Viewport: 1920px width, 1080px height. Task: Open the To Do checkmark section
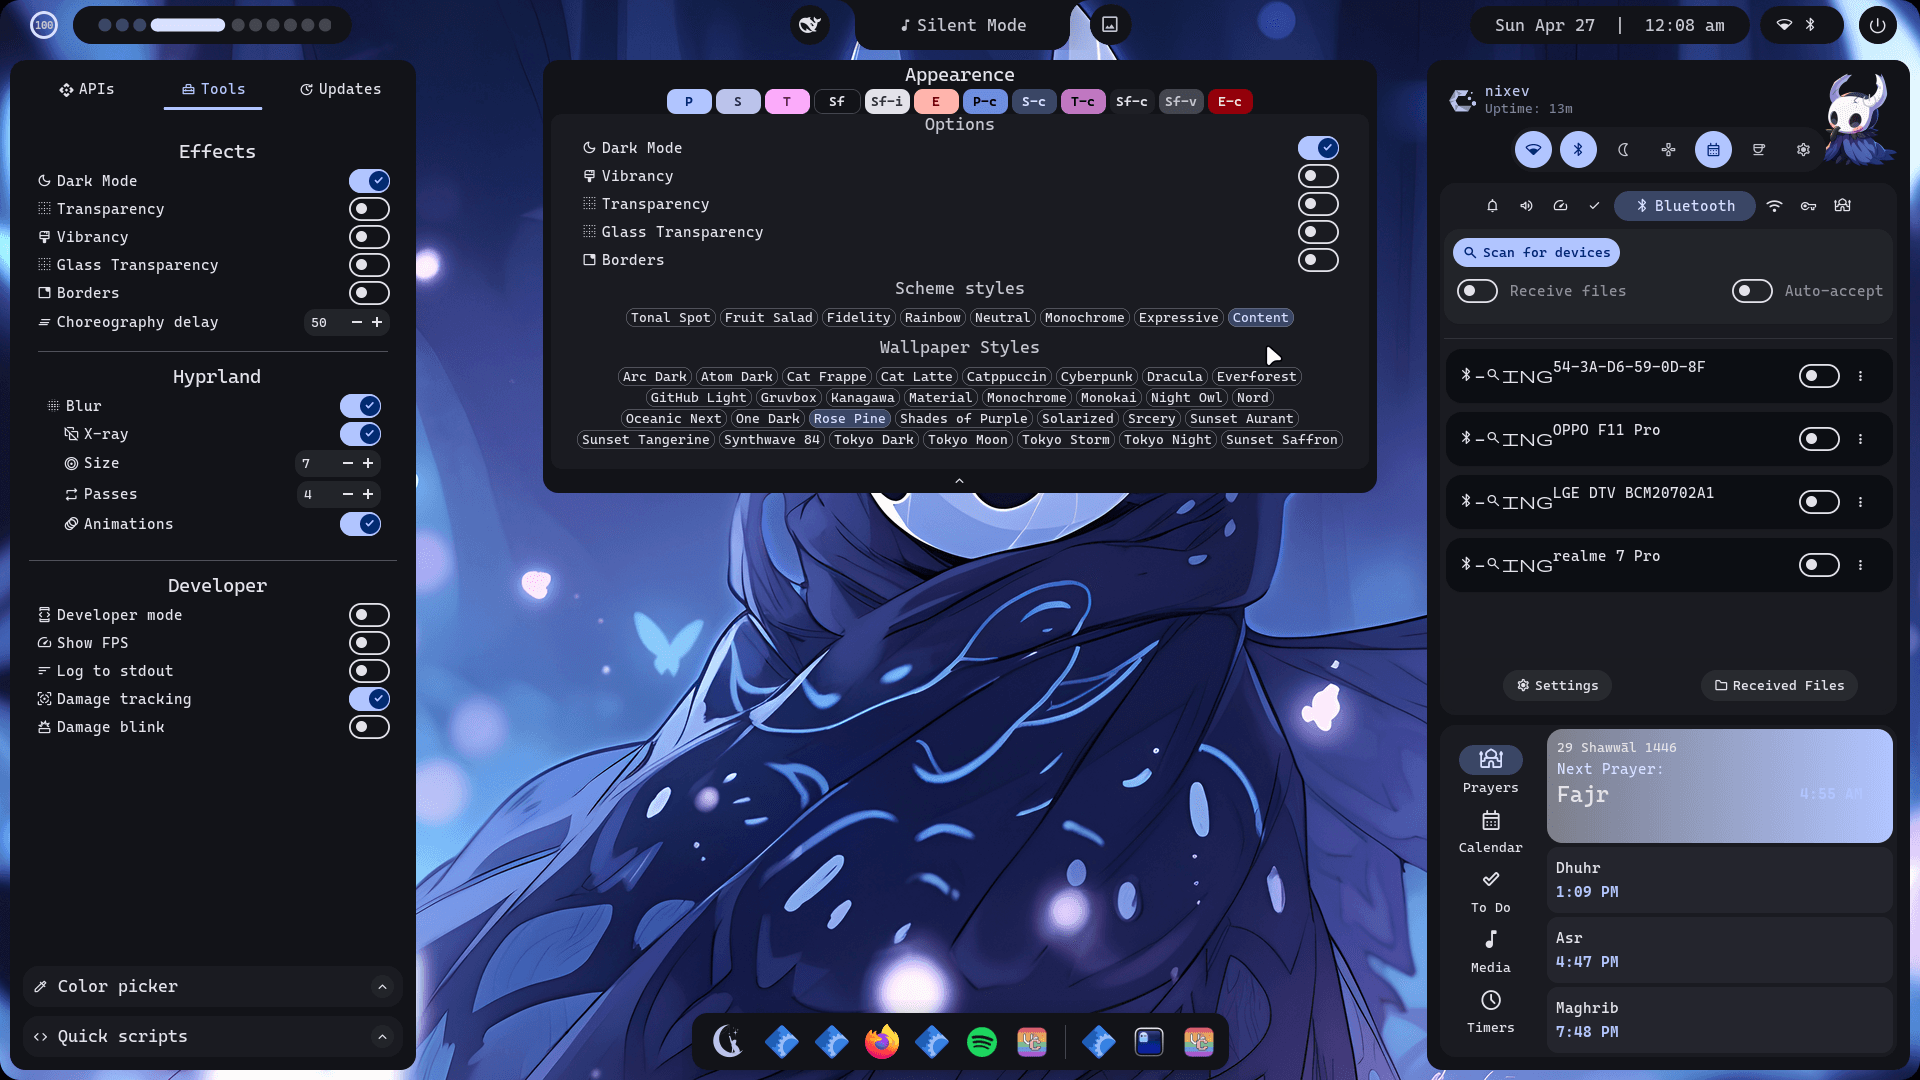(x=1490, y=880)
